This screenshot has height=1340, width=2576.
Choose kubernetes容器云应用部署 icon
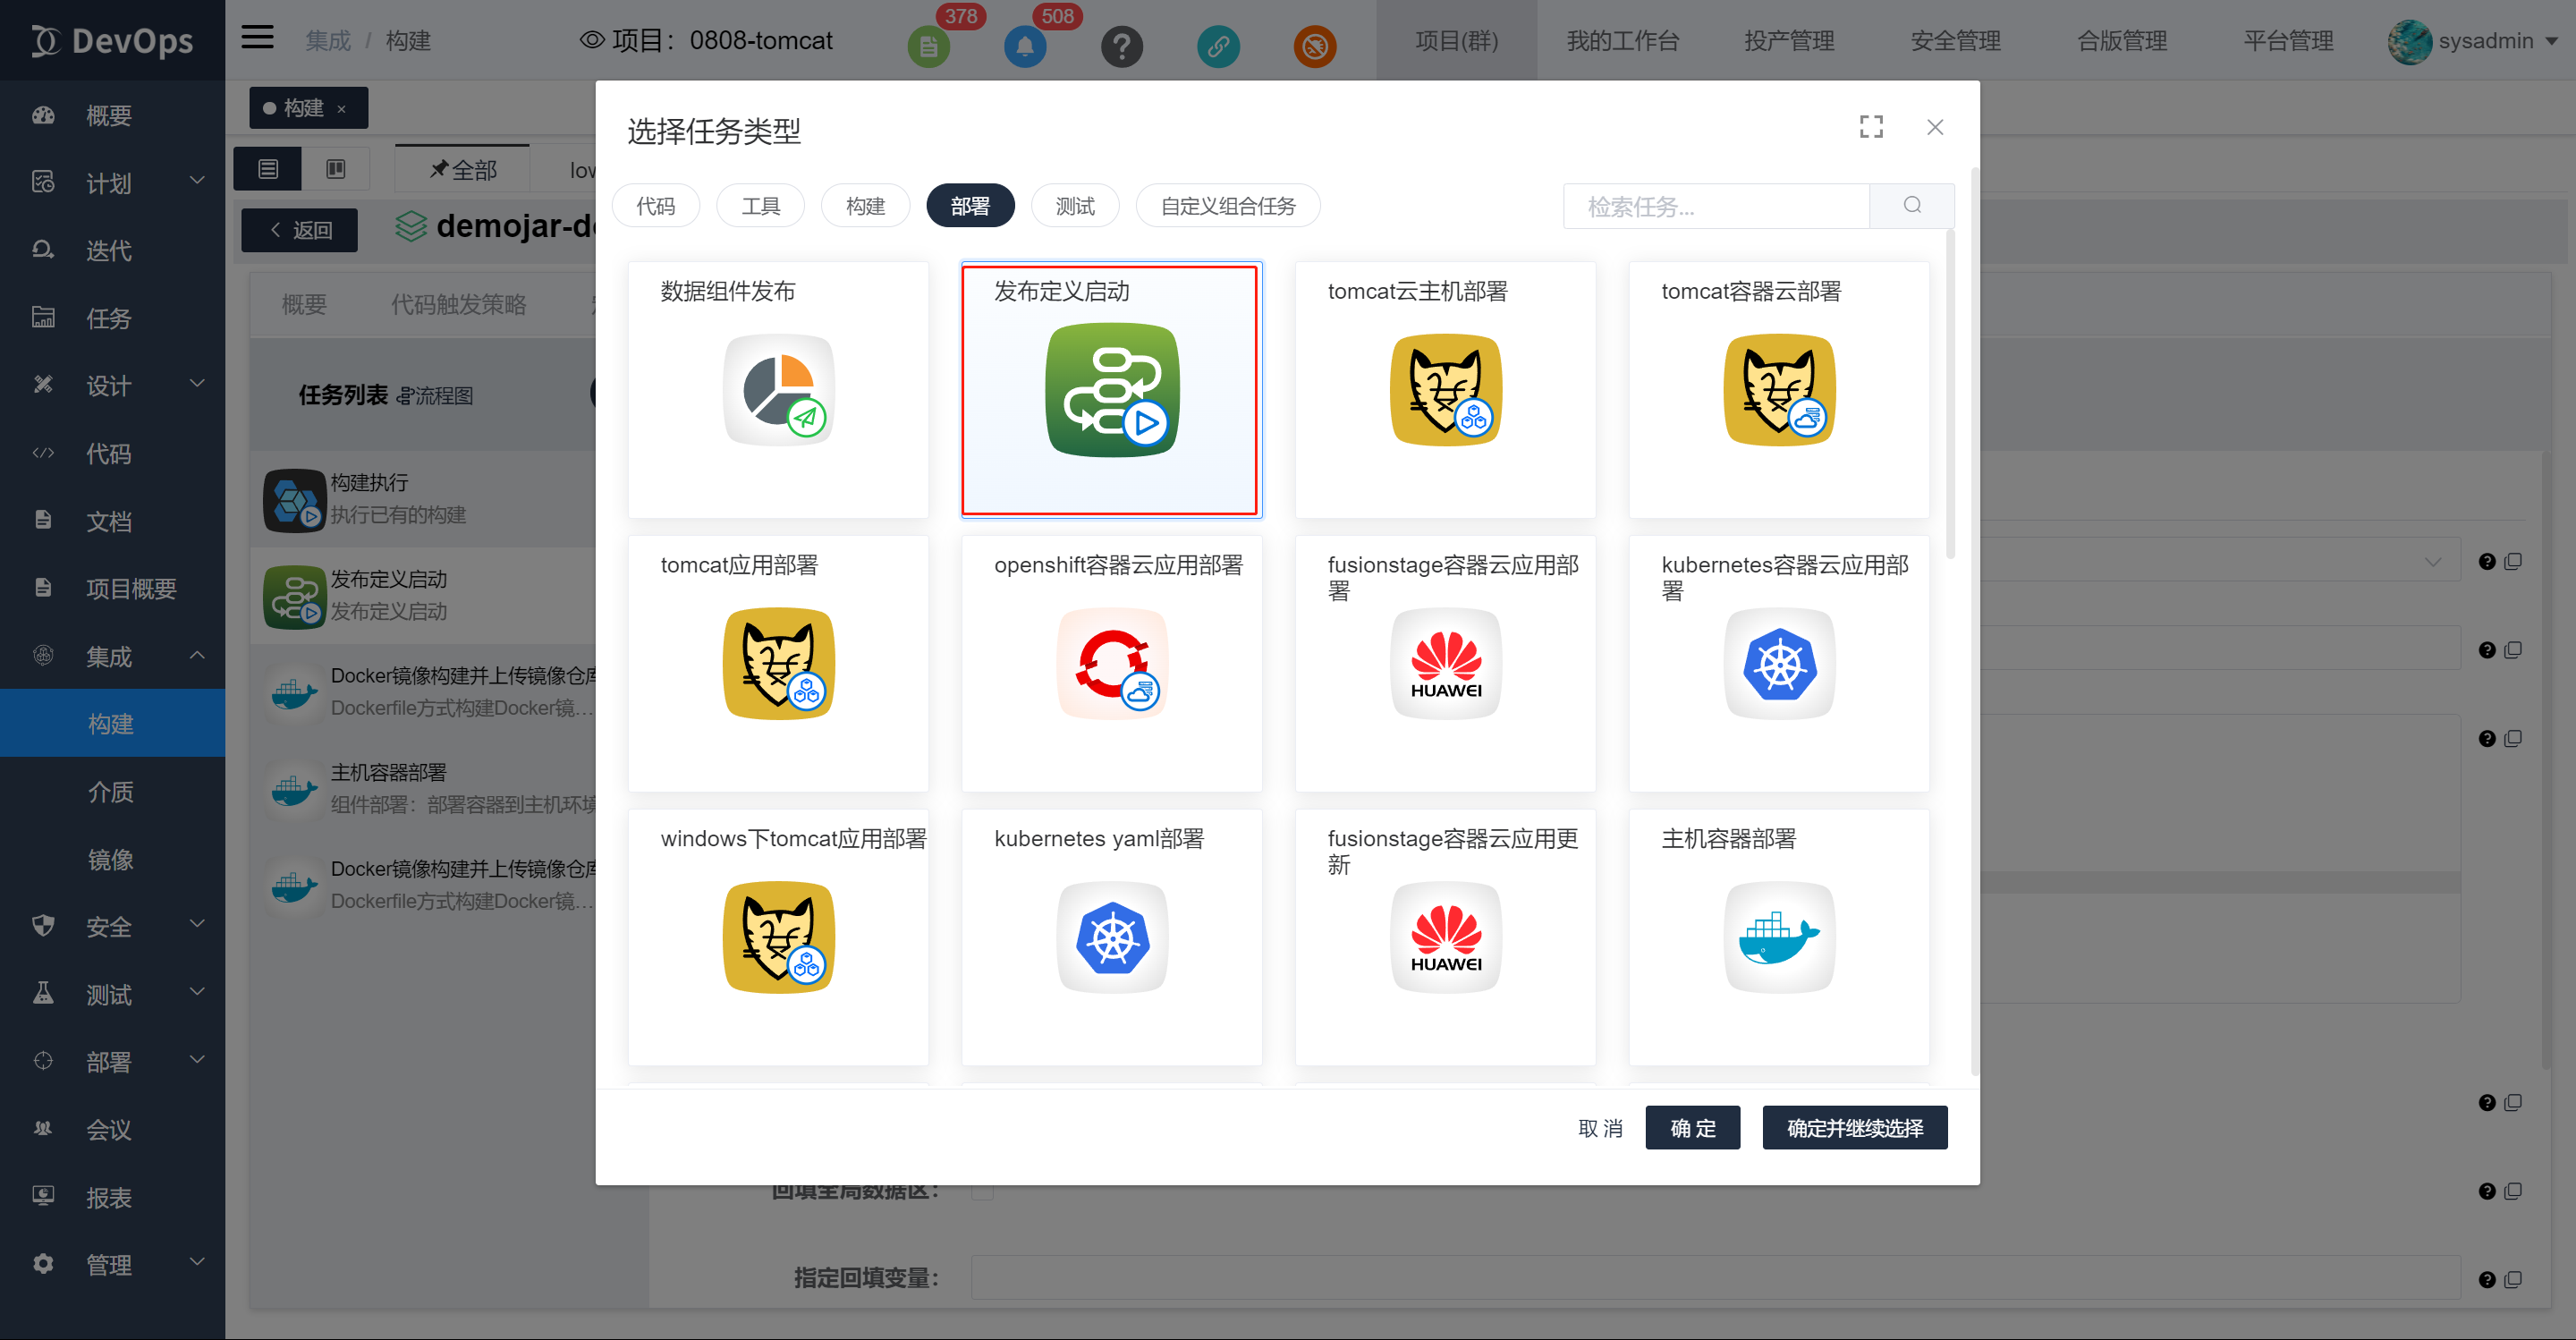tap(1779, 663)
